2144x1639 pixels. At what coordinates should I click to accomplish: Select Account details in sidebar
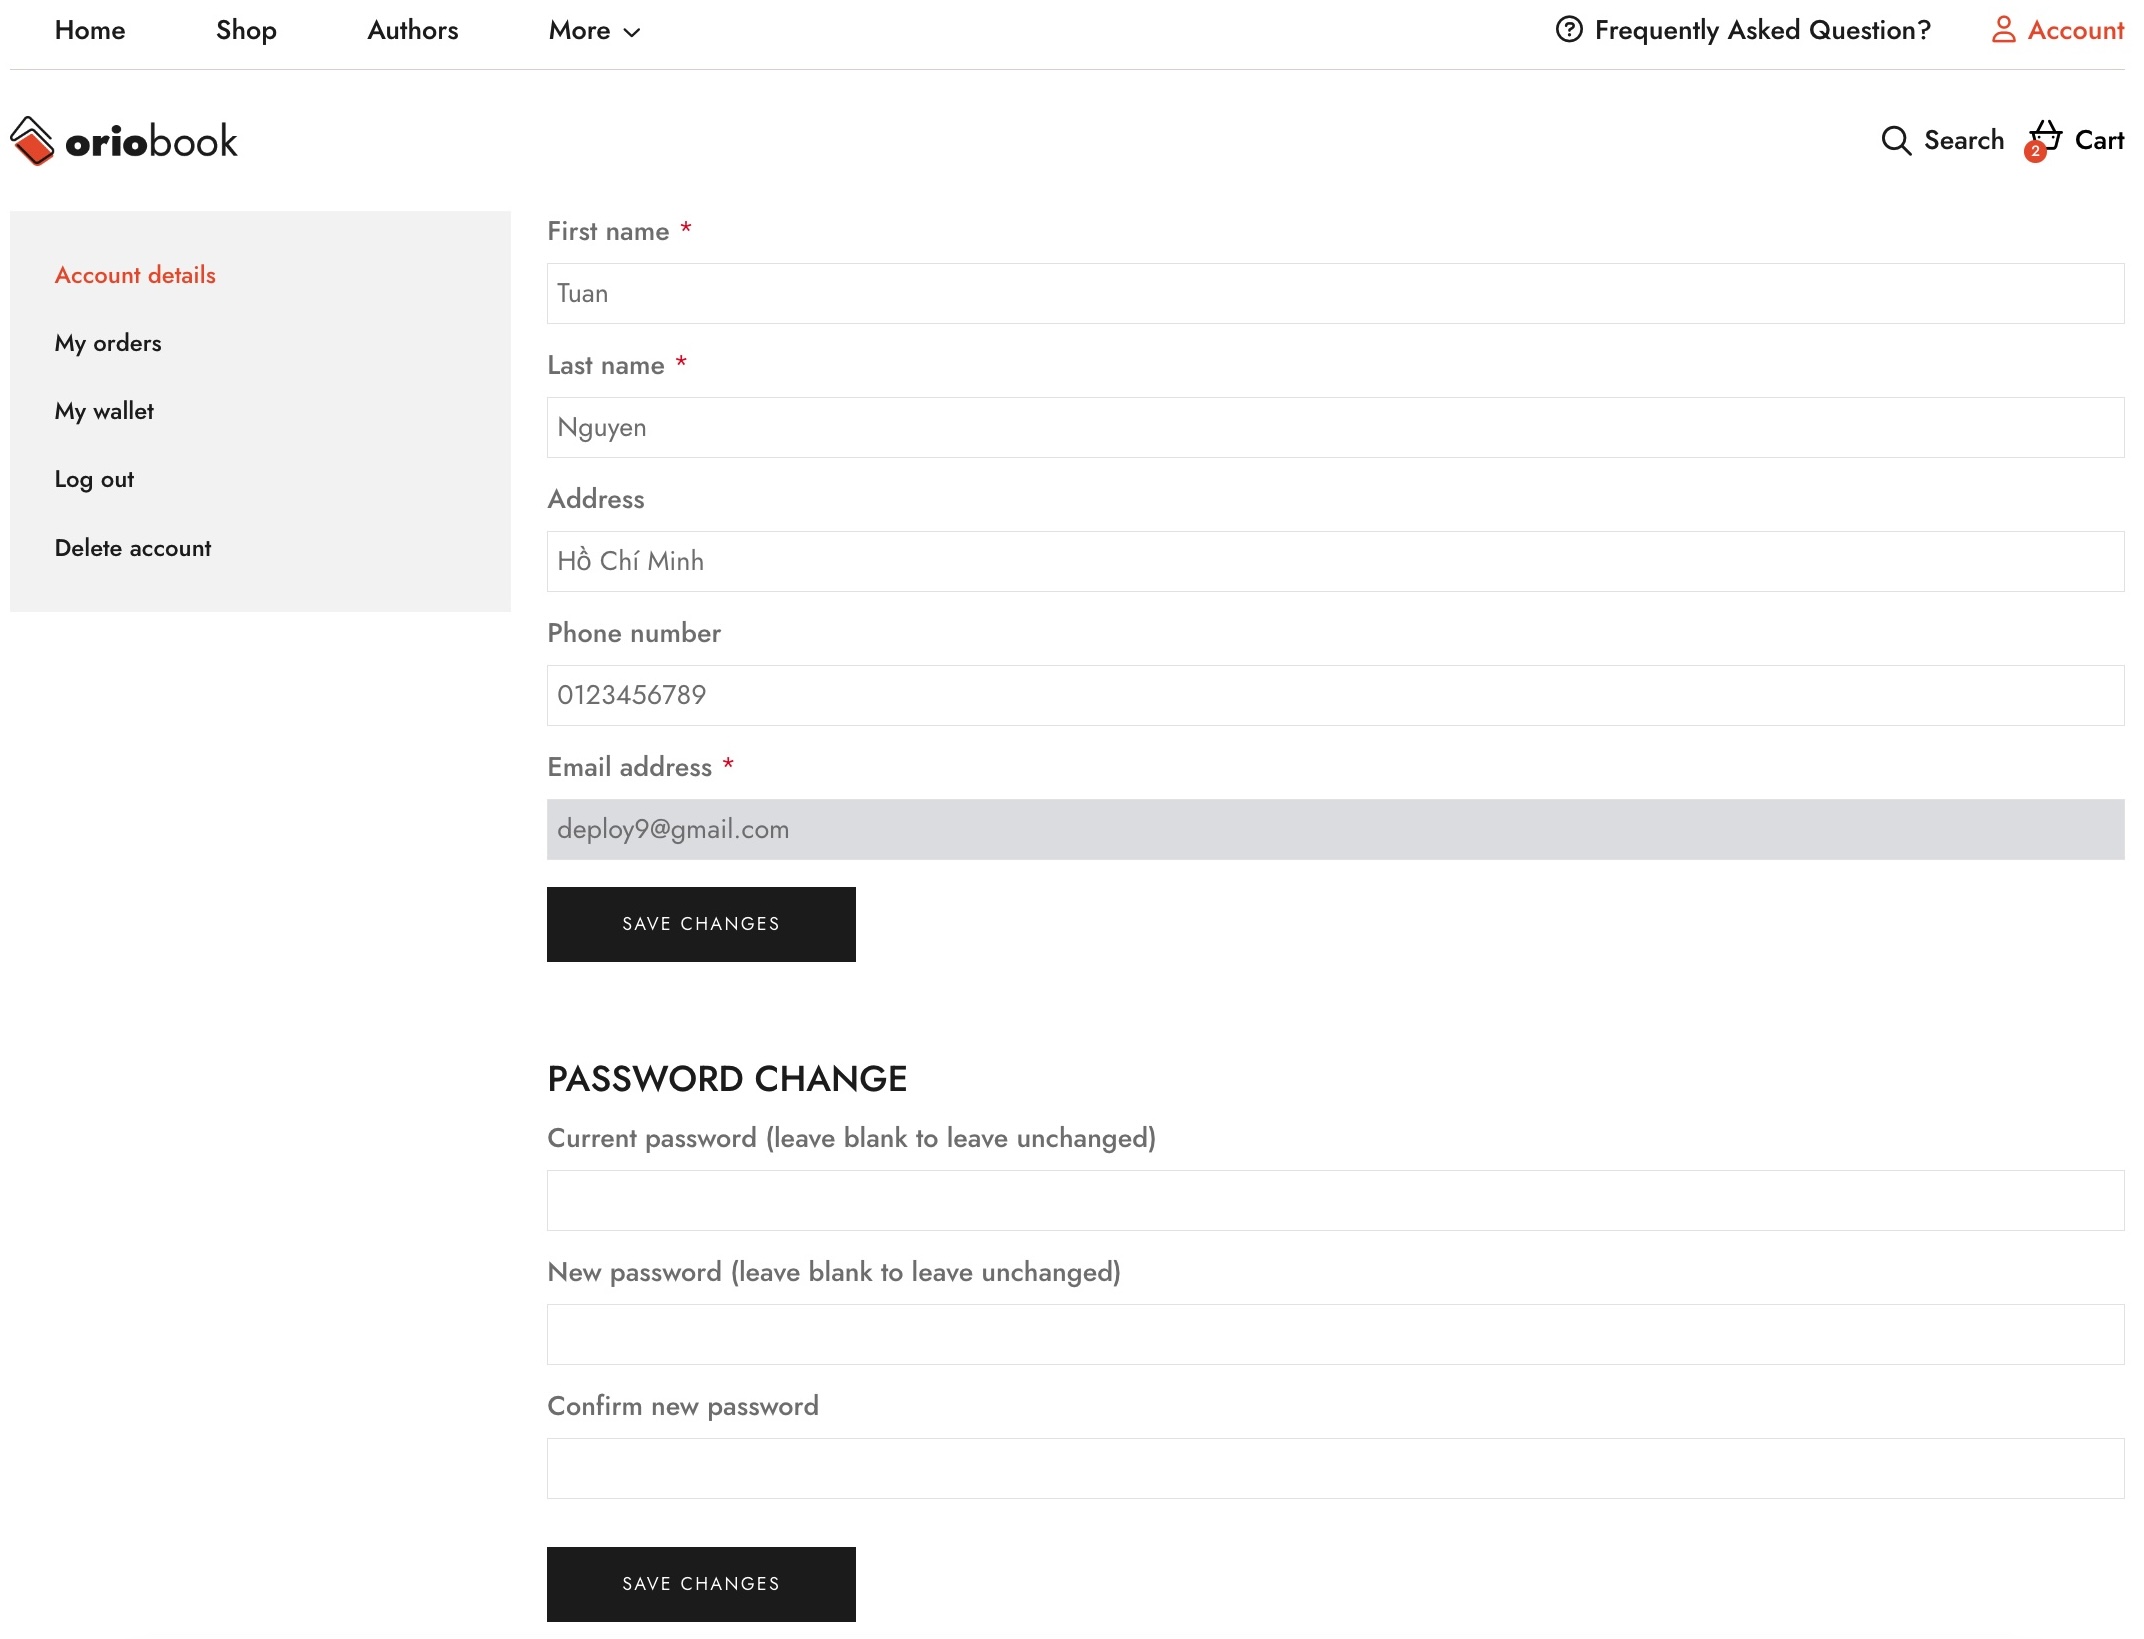(x=135, y=275)
